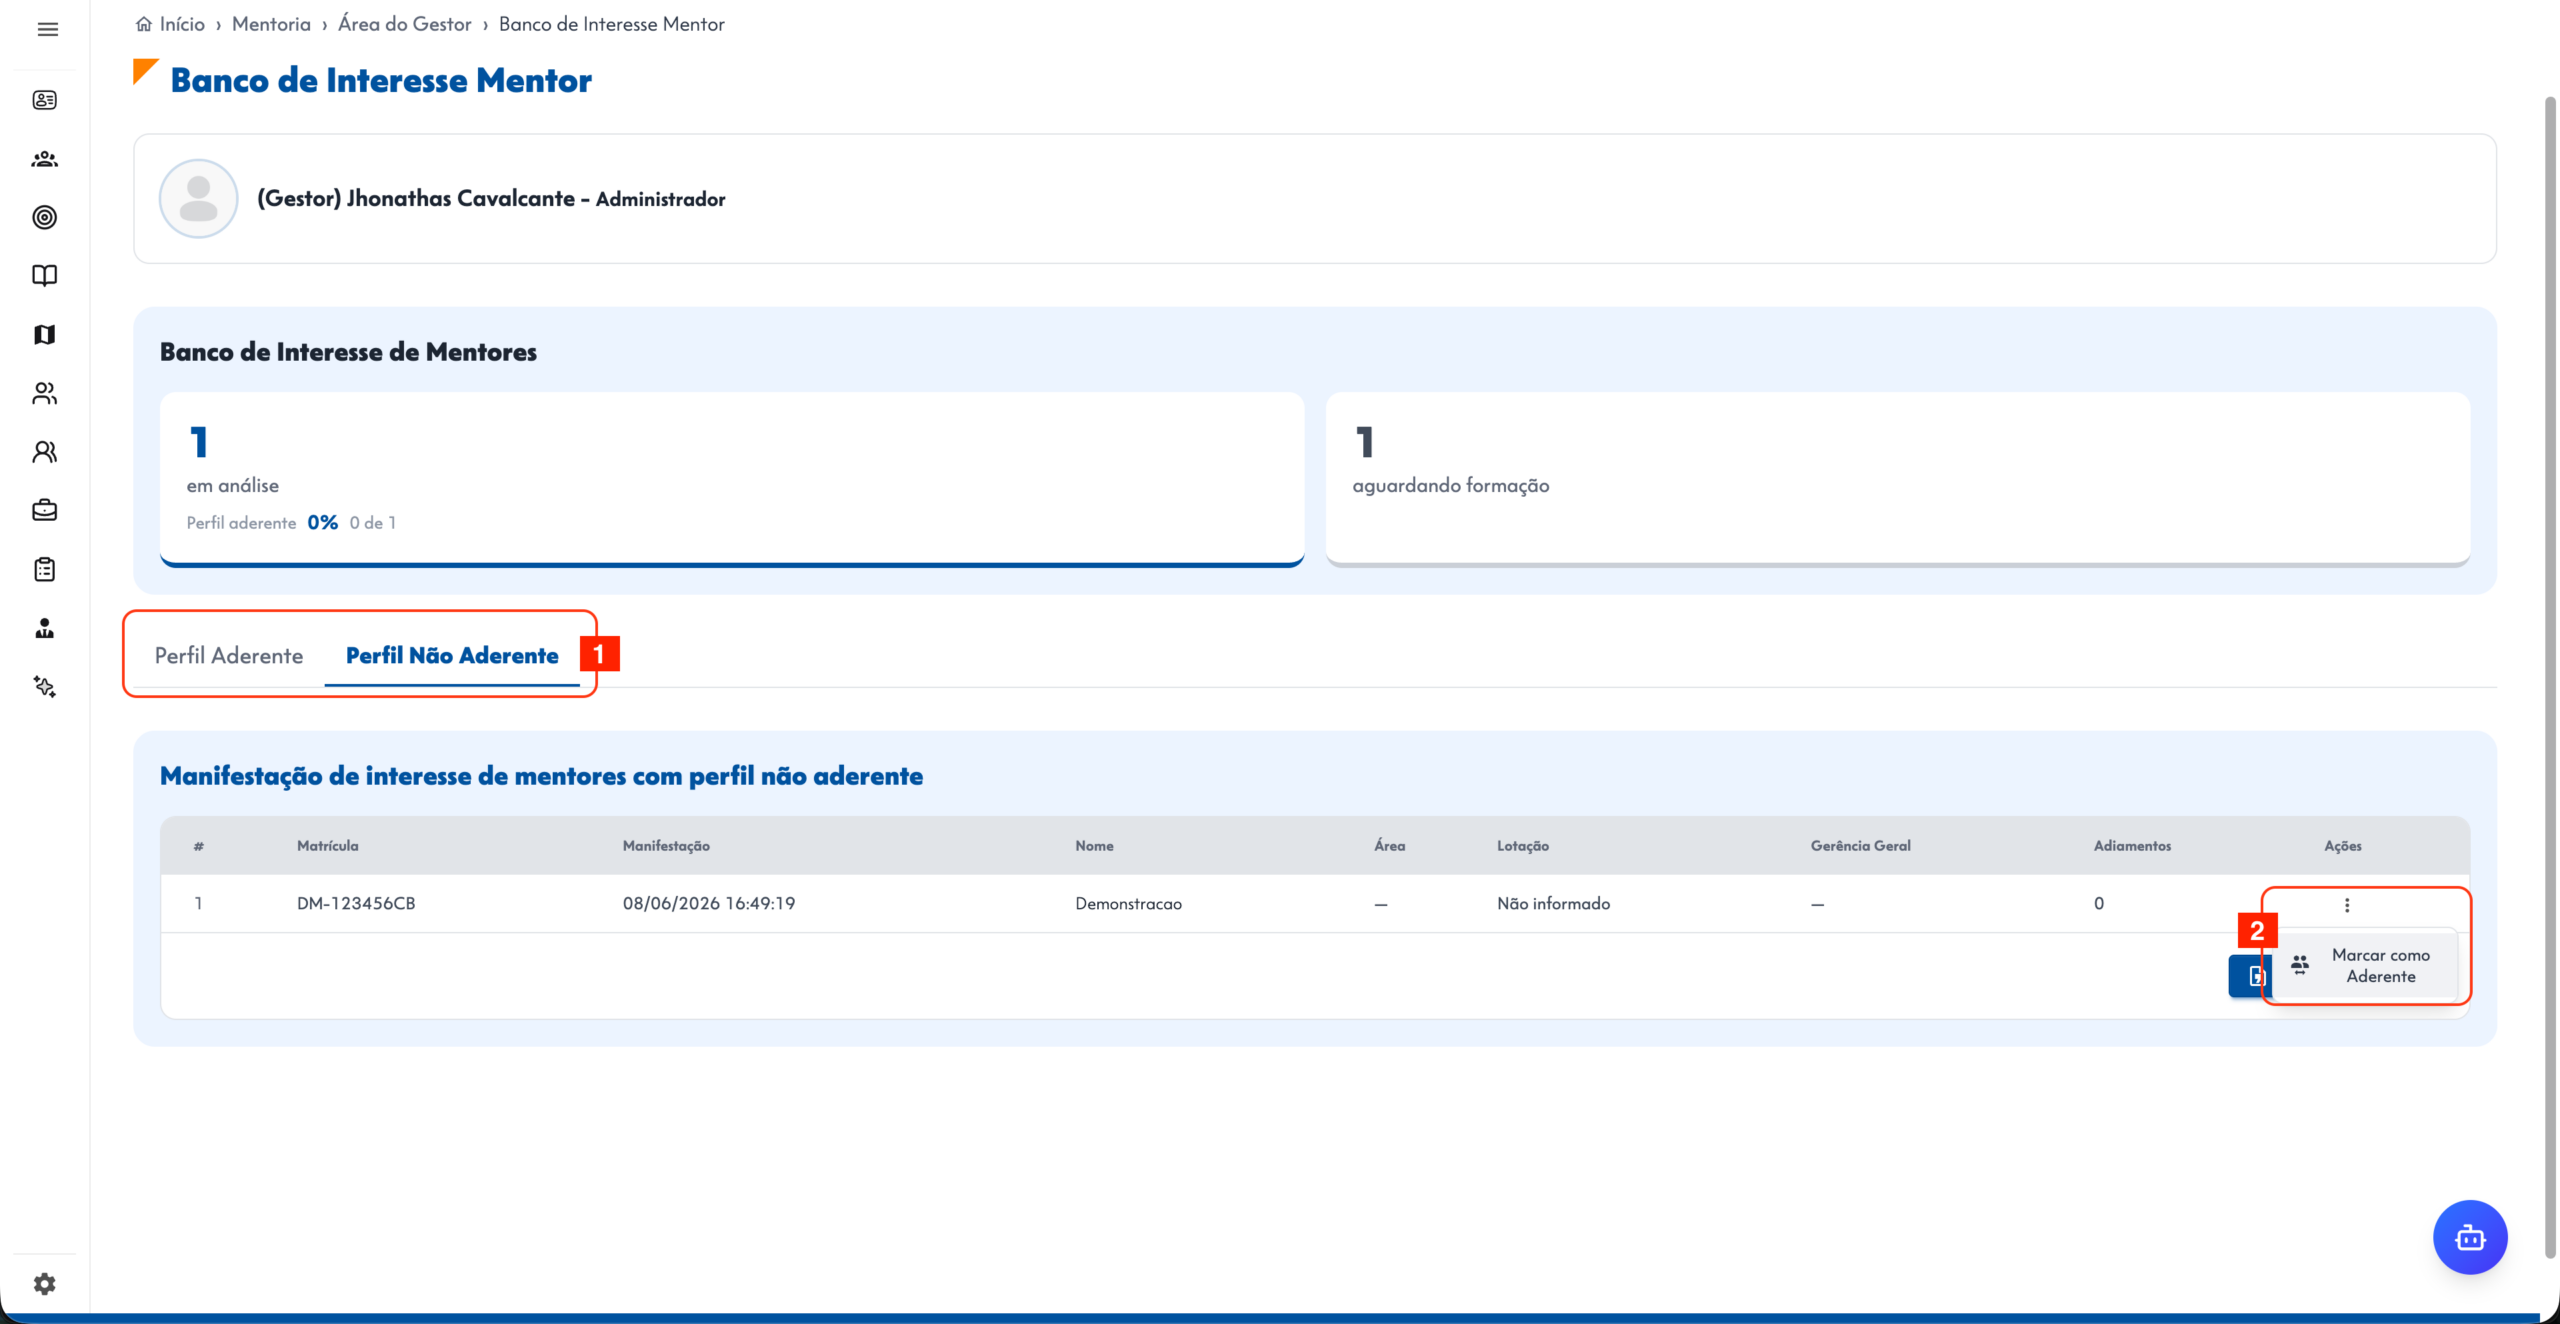2560x1324 pixels.
Task: Launch the chatbot assistant floating button
Action: [2470, 1237]
